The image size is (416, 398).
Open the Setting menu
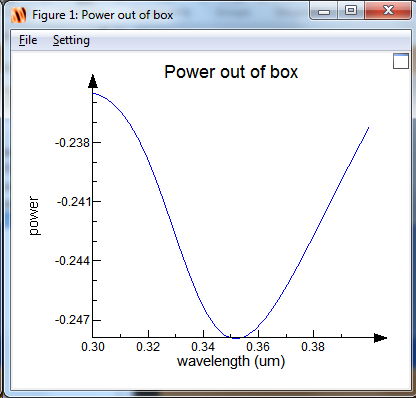click(x=71, y=40)
